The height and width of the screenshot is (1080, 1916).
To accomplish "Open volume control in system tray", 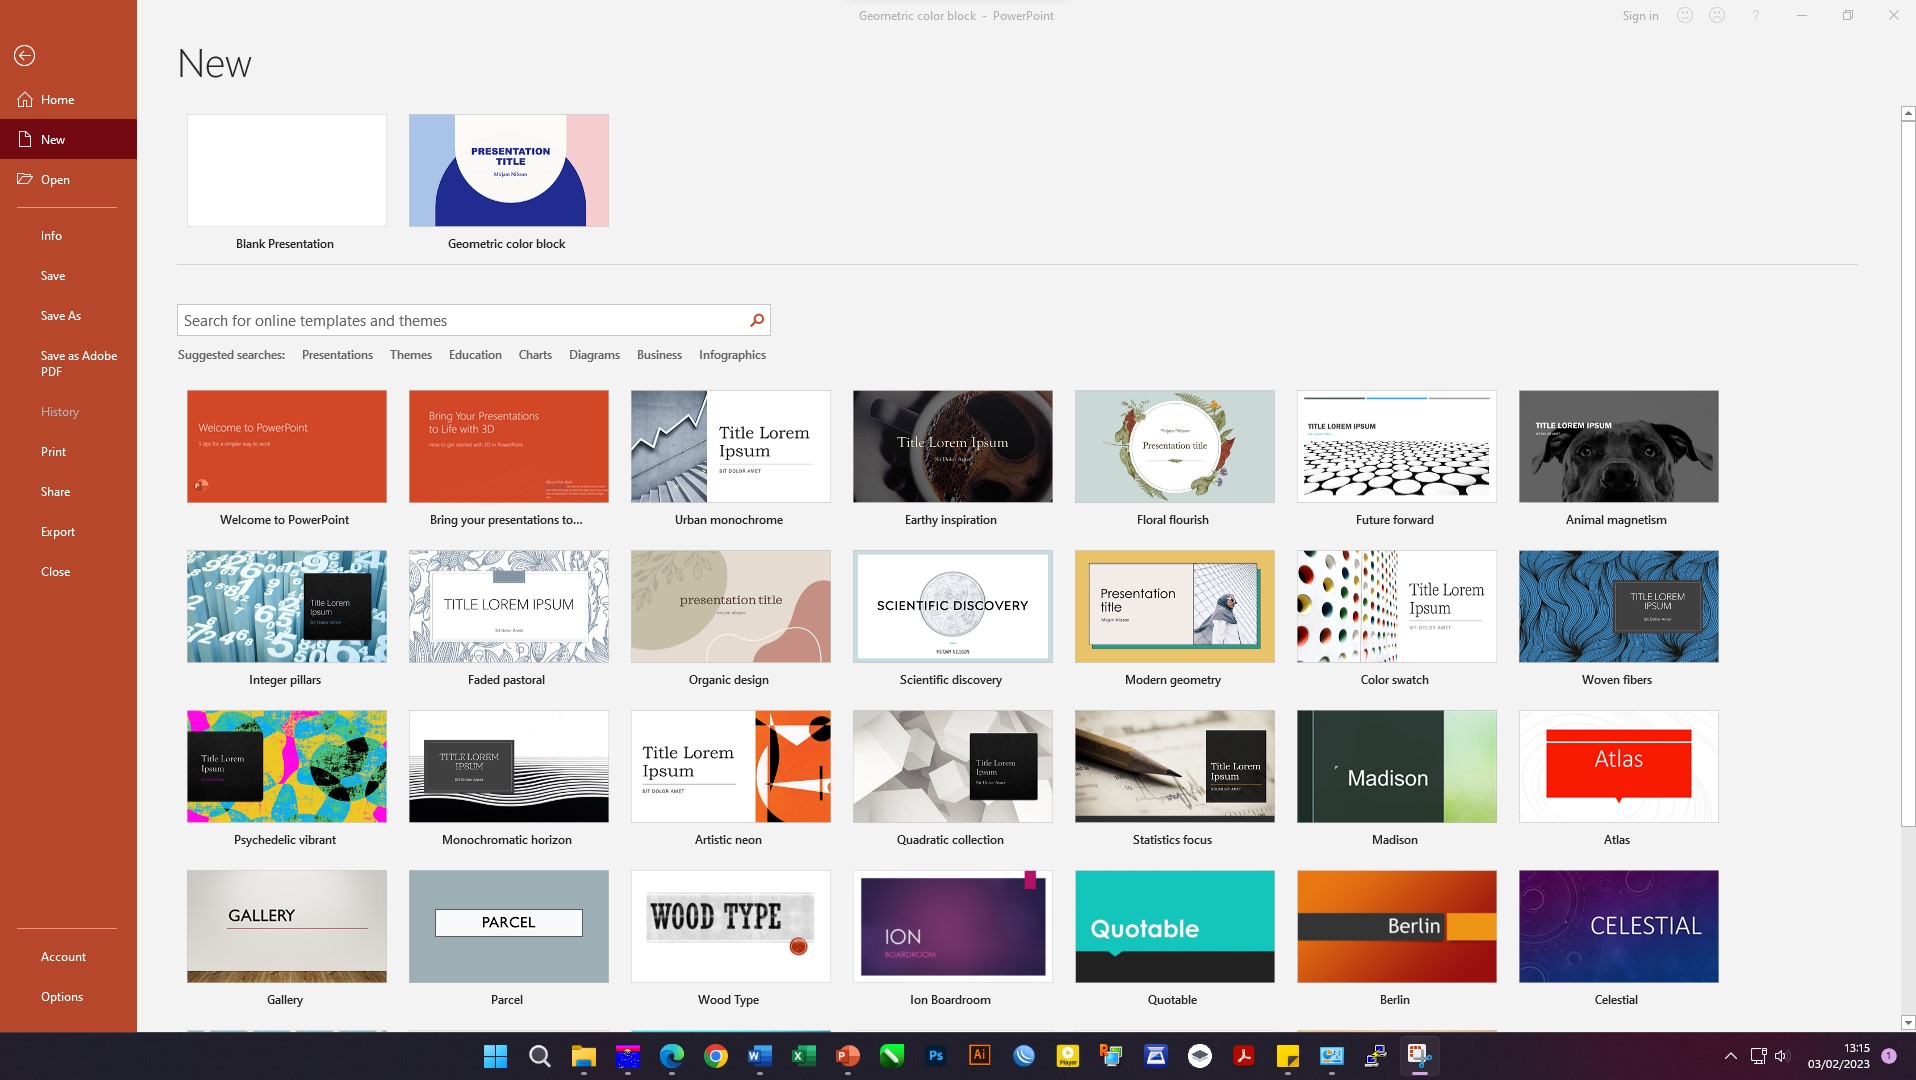I will coord(1781,1056).
